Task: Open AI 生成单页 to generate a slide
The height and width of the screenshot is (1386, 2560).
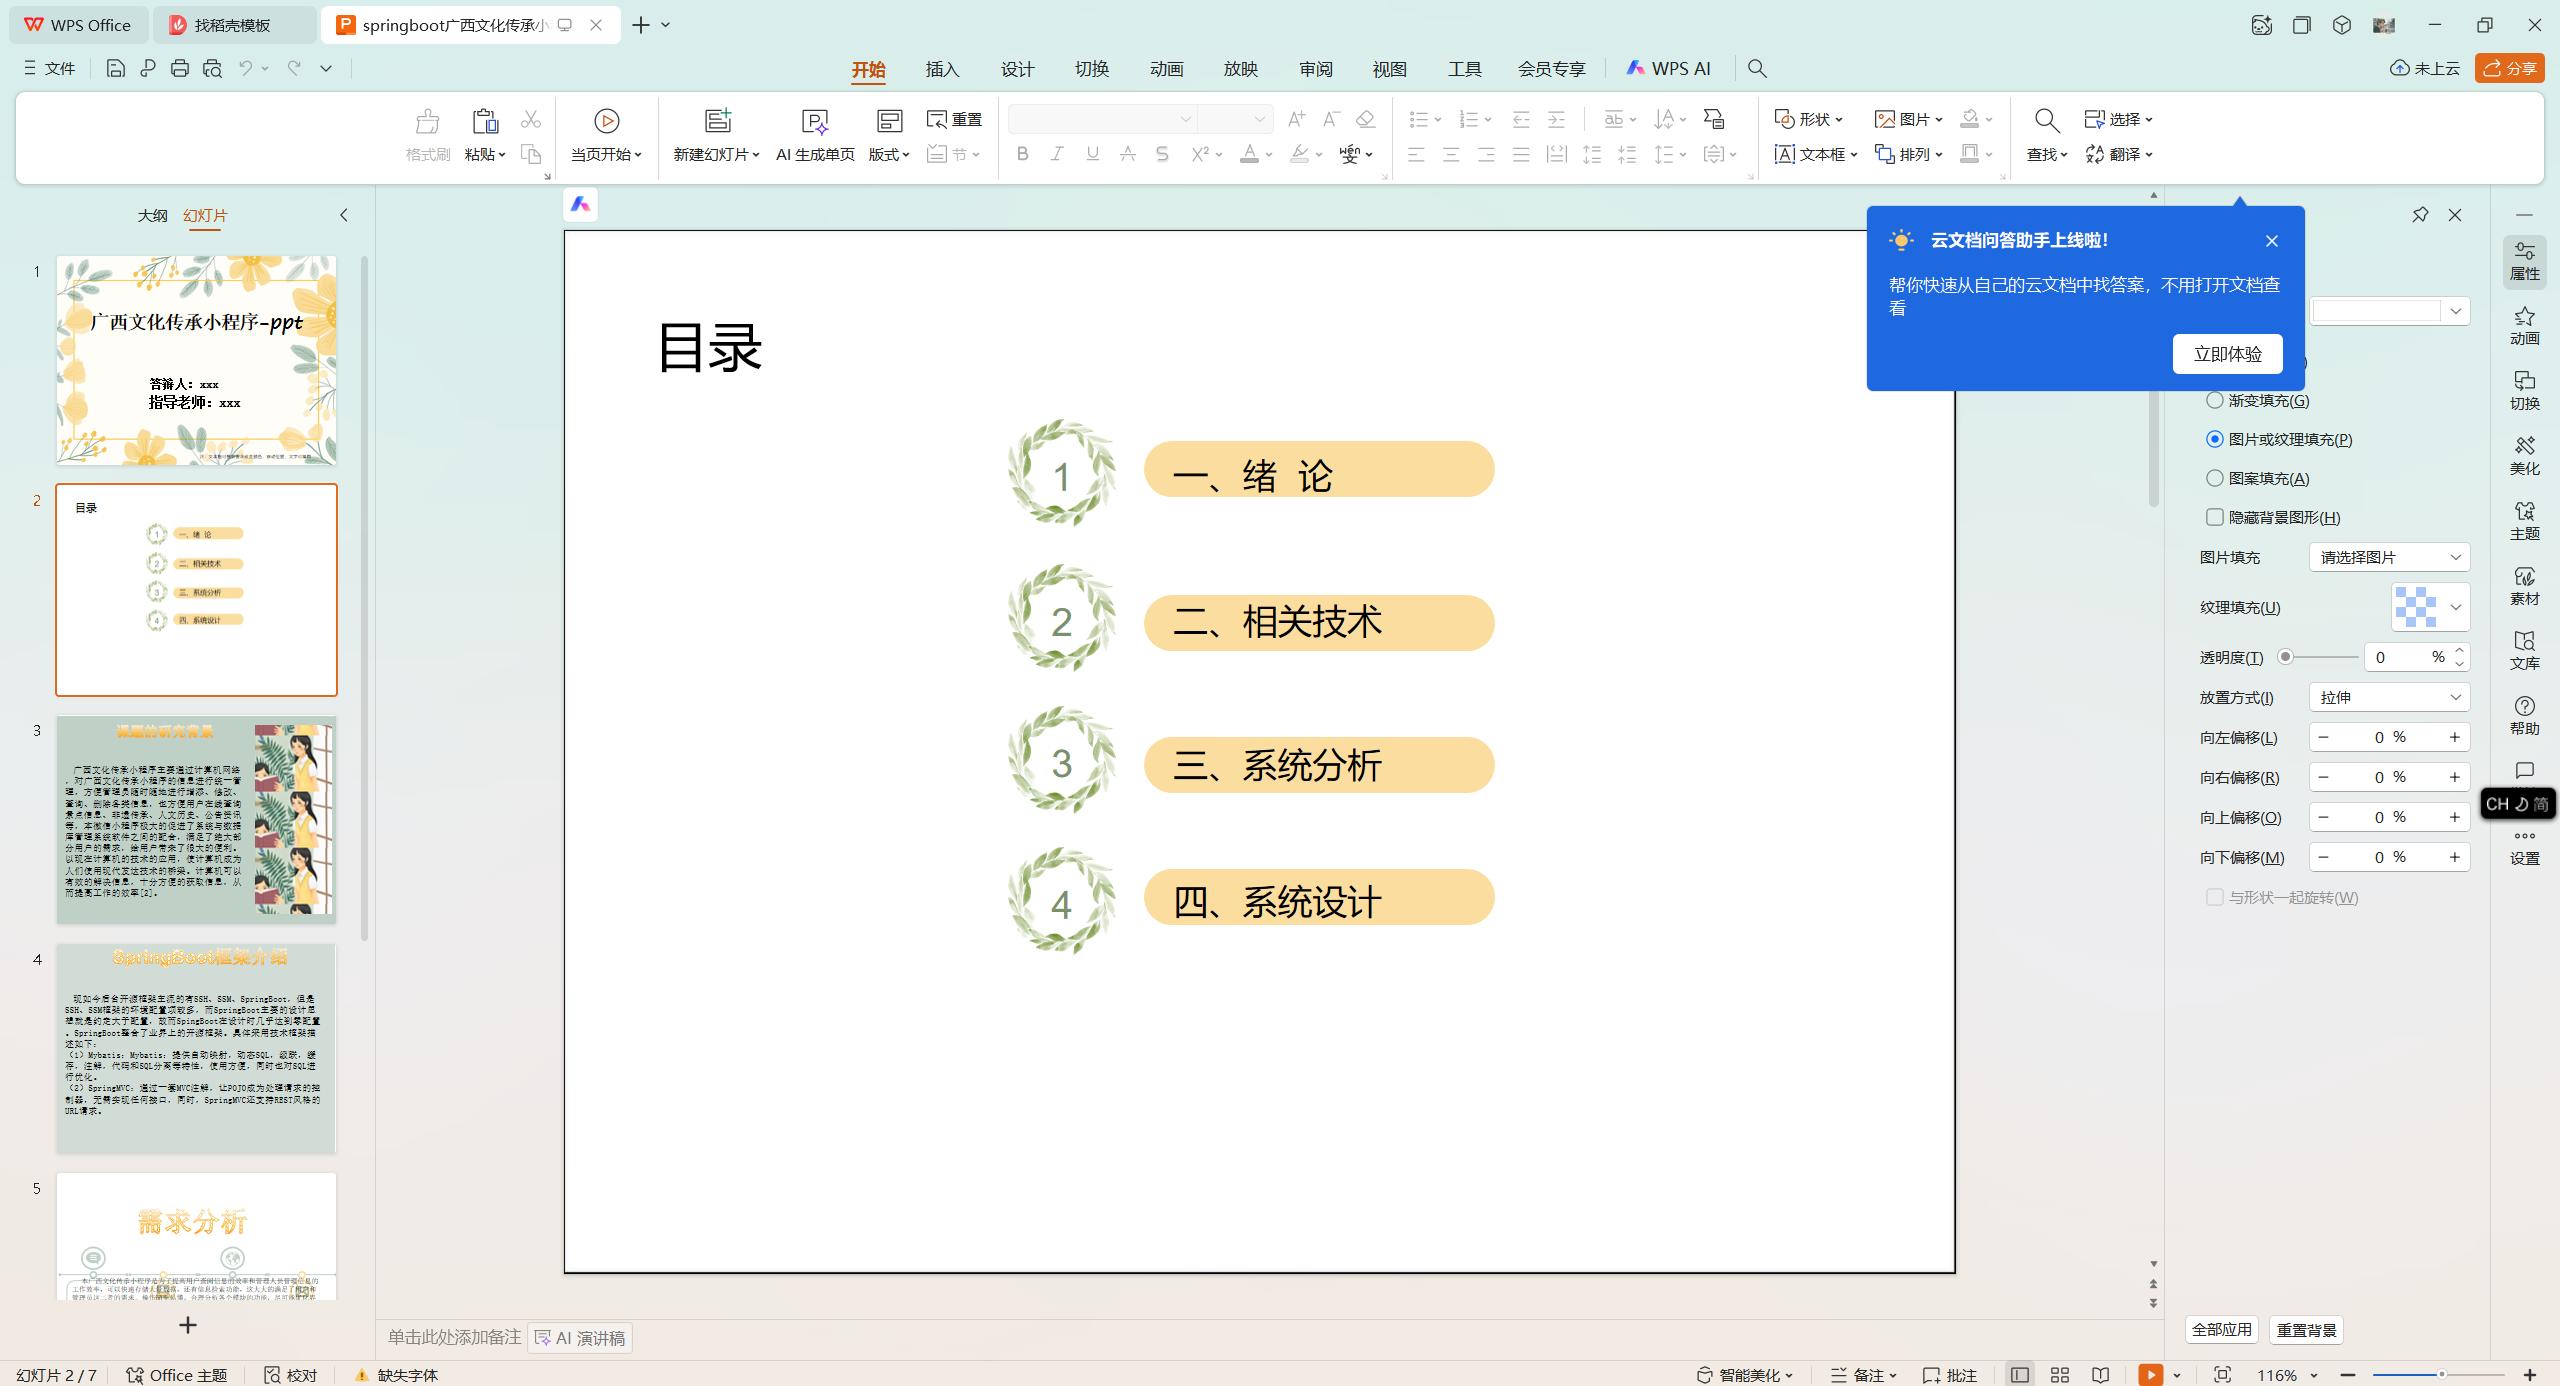Action: coord(814,135)
